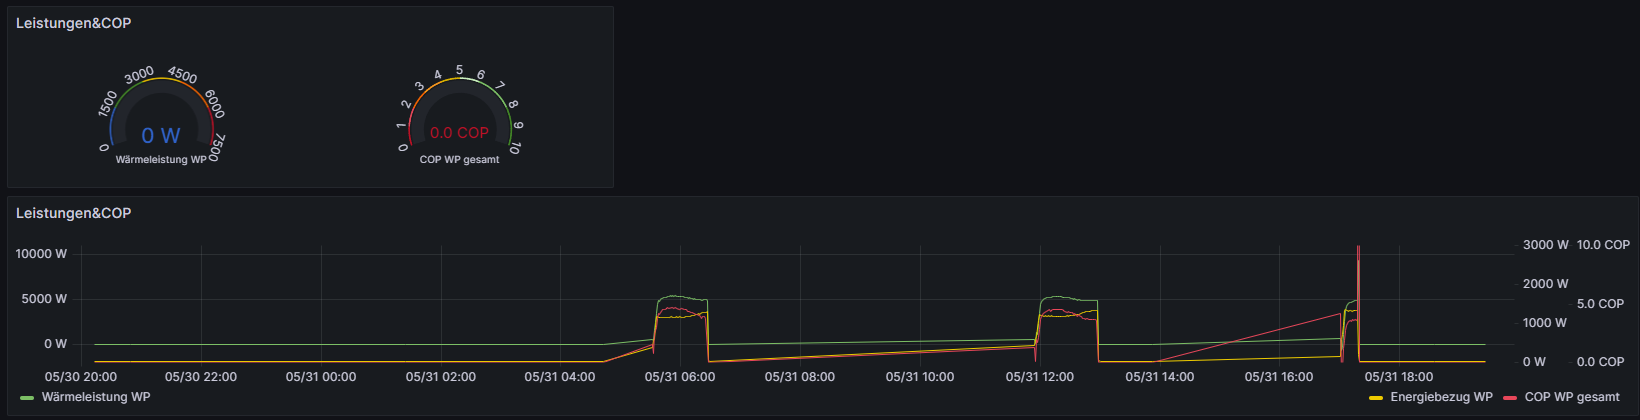Click the 10000 W left axis label
Viewport: 1640px width, 420px height.
click(x=41, y=254)
